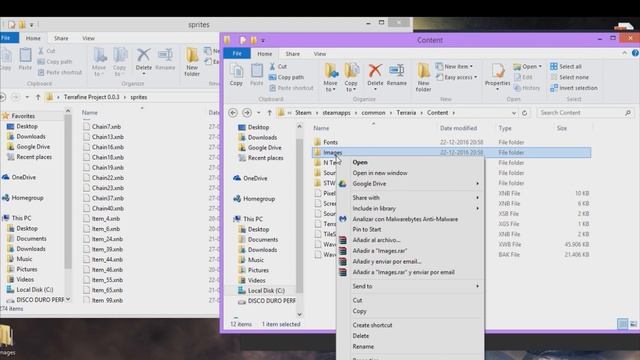This screenshot has width=640, height=360.
Task: Click the Delete red X icon in Content ribbon
Action: 375,71
